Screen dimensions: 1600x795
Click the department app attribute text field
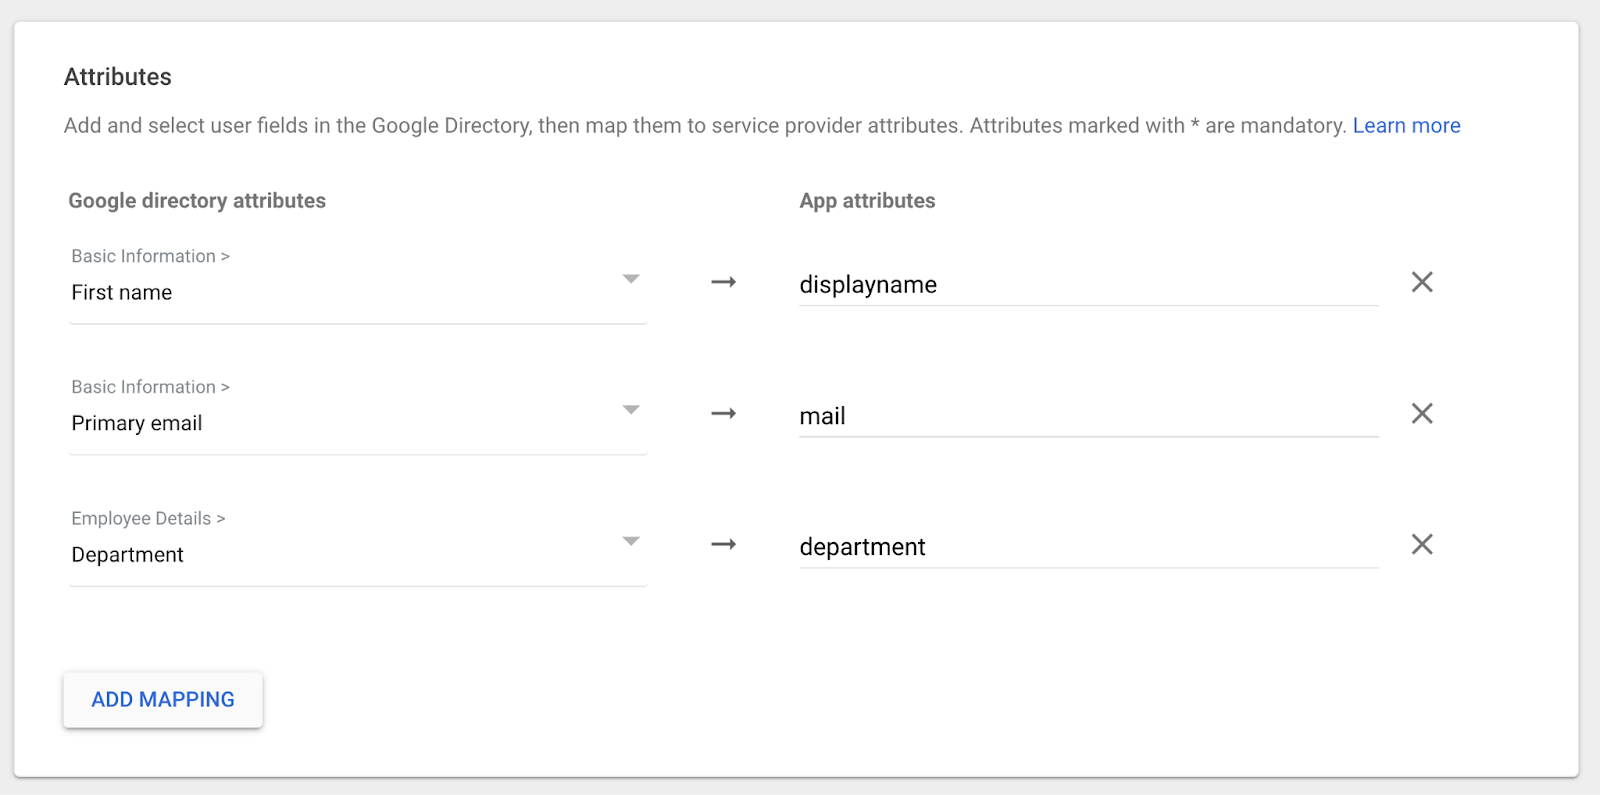pos(1088,547)
